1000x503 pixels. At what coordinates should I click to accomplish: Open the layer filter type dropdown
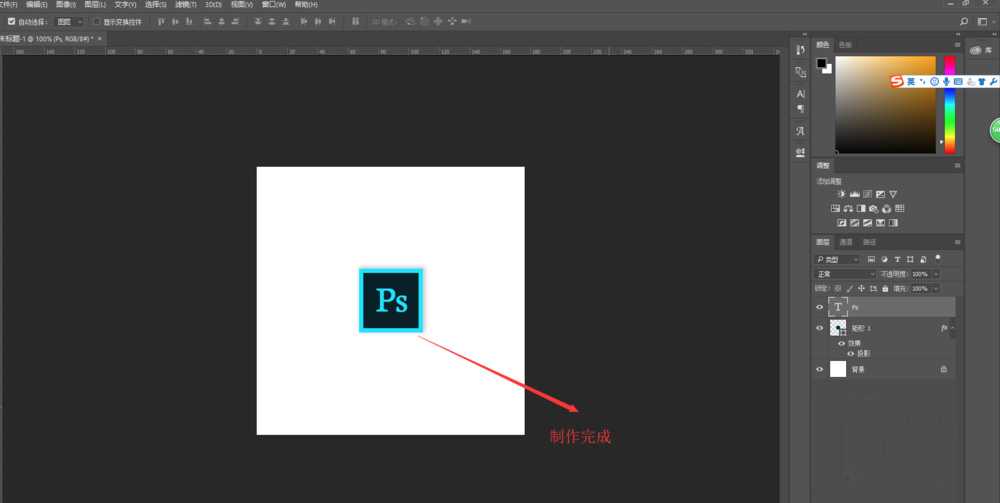[838, 259]
